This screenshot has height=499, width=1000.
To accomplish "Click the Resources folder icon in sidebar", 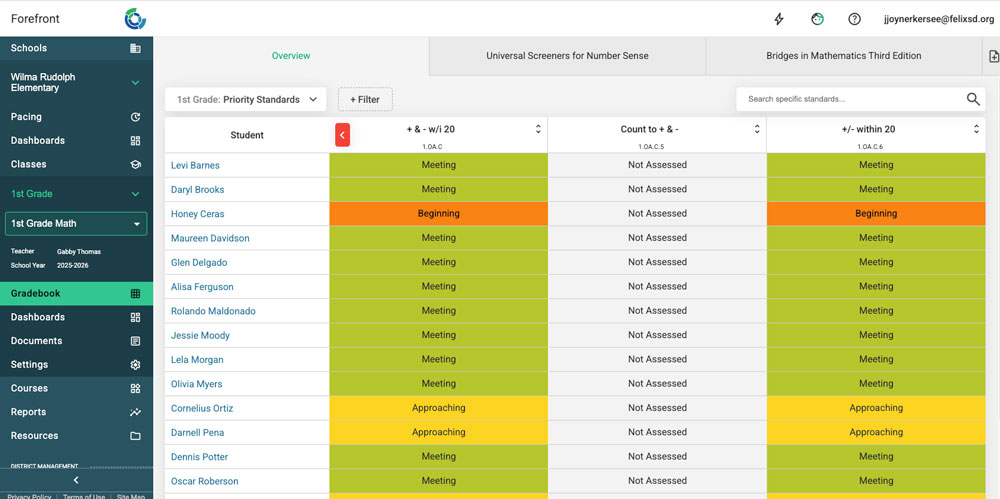I will point(135,436).
